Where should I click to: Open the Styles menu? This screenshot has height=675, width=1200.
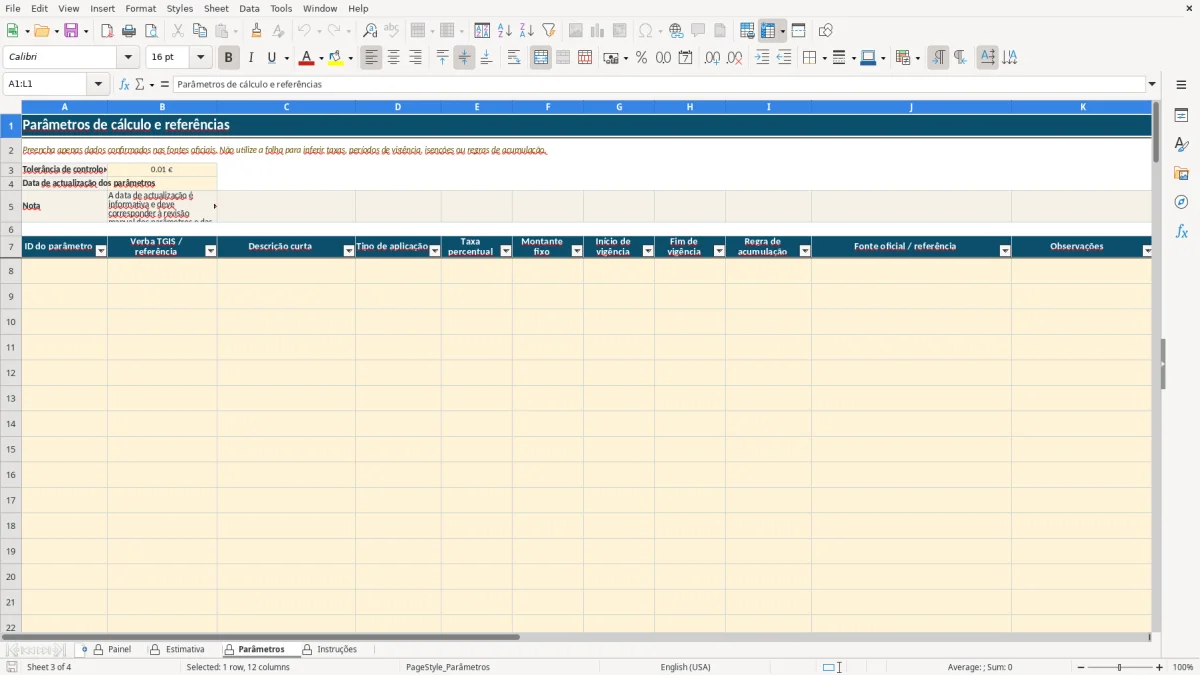pos(180,8)
